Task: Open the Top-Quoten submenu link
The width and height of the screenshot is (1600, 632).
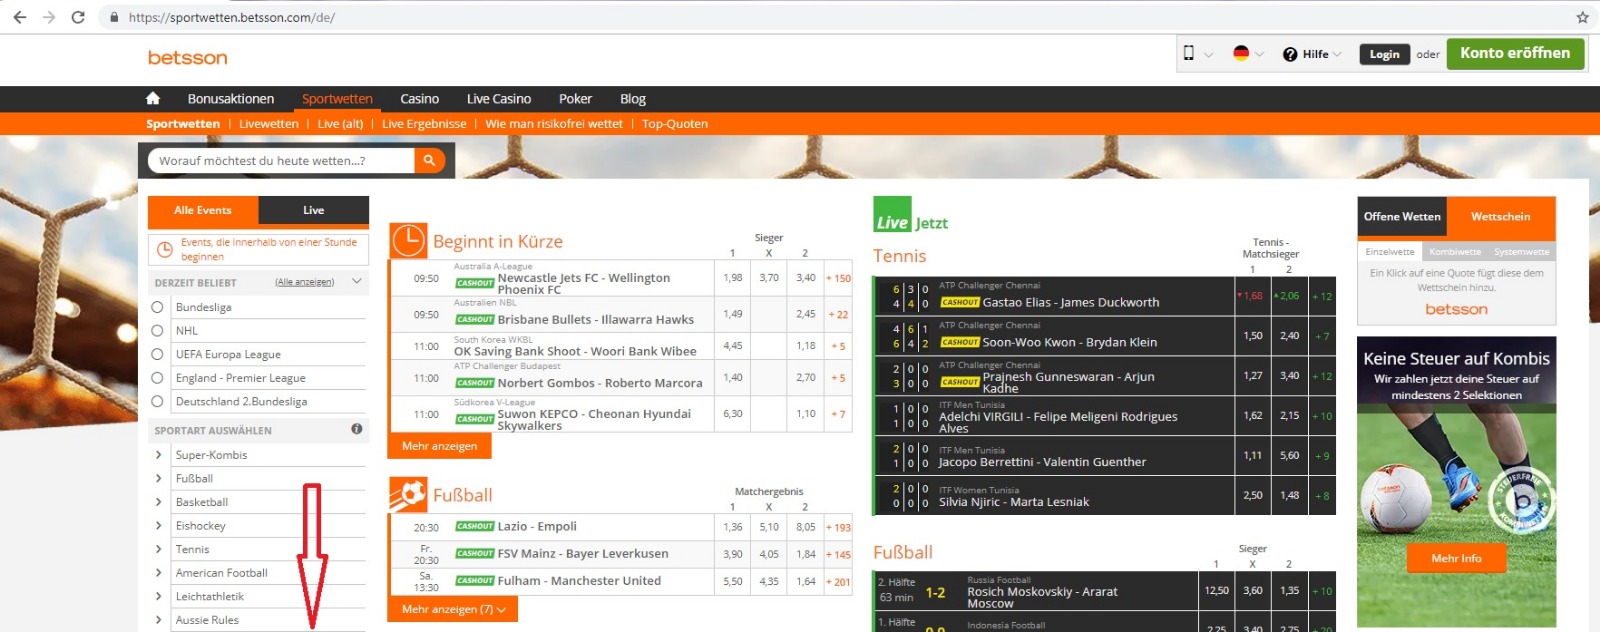Action: point(675,124)
